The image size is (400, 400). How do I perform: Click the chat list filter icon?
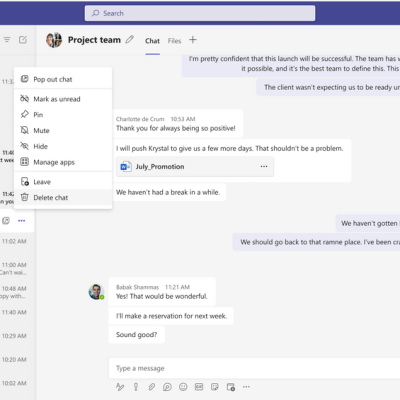pyautogui.click(x=7, y=40)
